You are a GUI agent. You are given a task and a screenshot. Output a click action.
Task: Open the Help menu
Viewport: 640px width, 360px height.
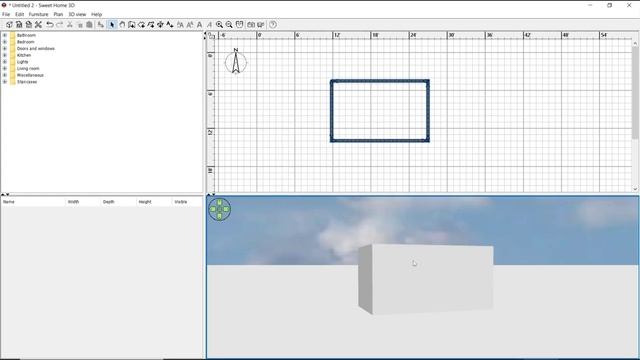click(97, 14)
